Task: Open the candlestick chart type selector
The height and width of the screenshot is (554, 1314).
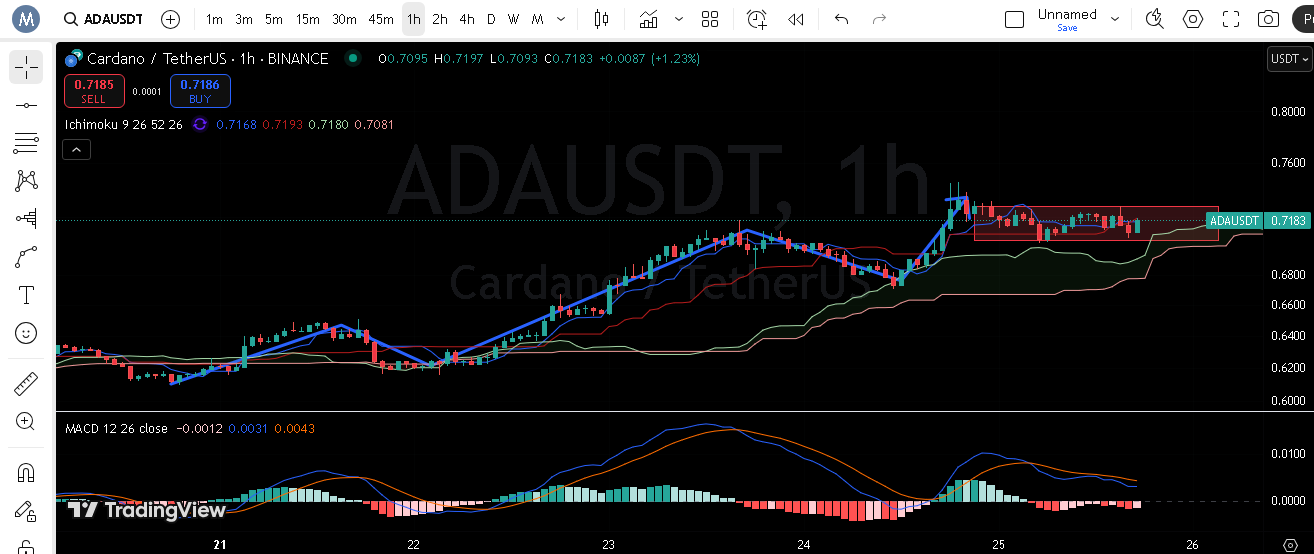Action: (601, 19)
